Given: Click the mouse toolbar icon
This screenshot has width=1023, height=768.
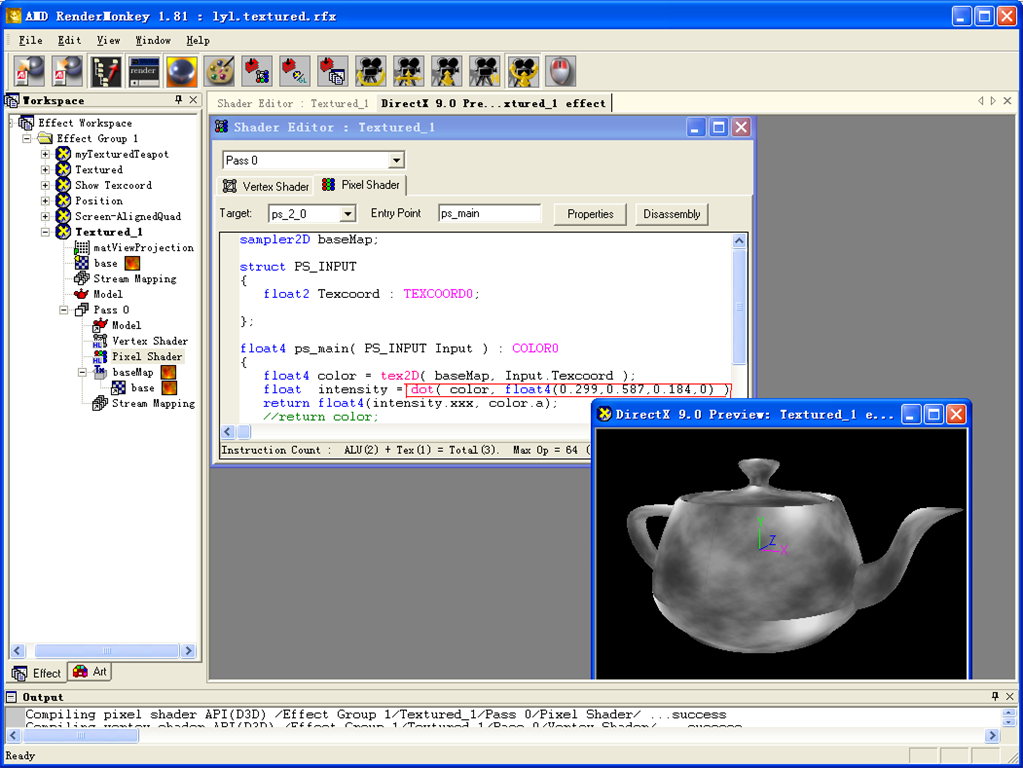Looking at the screenshot, I should pyautogui.click(x=560, y=71).
